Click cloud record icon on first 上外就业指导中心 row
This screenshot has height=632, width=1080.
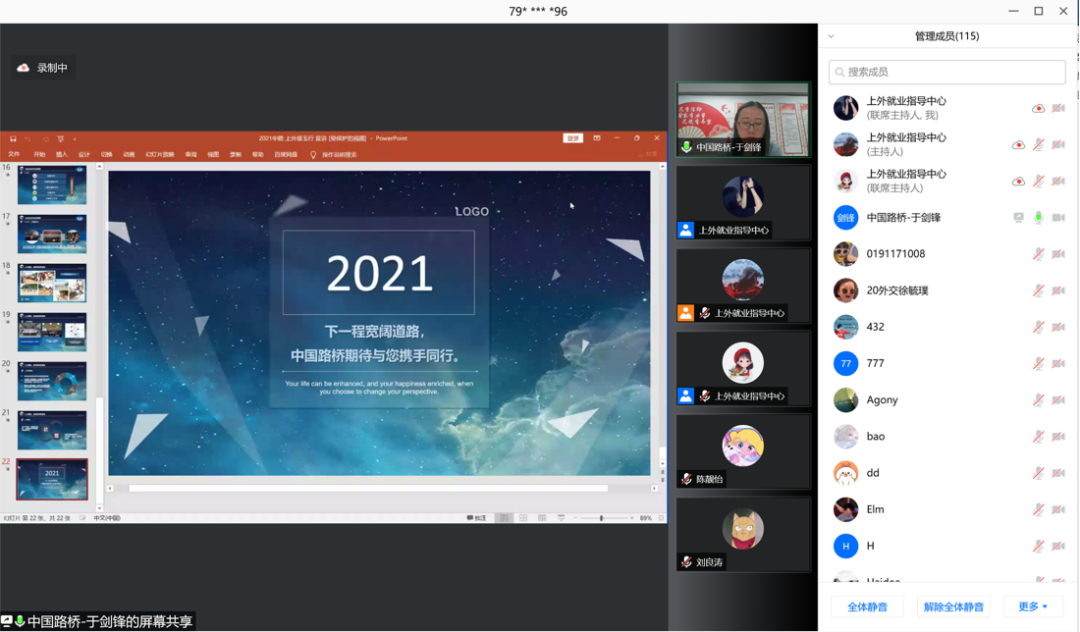[1038, 108]
